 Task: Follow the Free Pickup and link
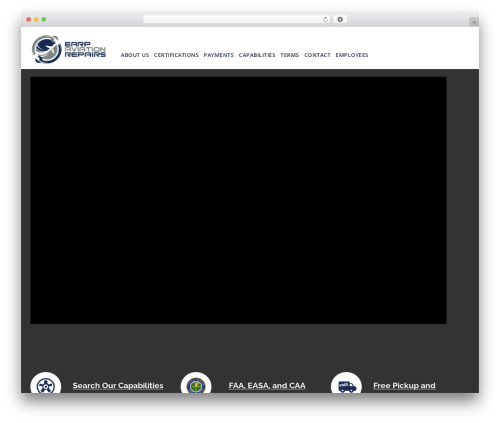(404, 386)
